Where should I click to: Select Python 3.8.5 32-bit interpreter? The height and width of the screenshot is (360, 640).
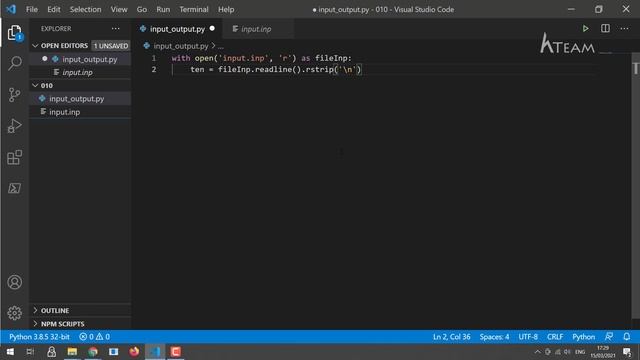tap(39, 337)
